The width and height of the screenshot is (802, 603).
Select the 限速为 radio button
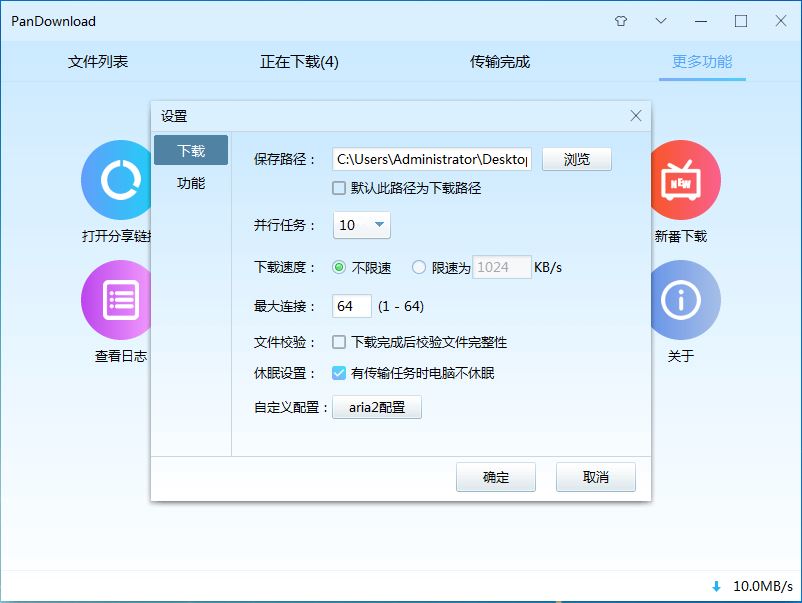click(x=418, y=267)
